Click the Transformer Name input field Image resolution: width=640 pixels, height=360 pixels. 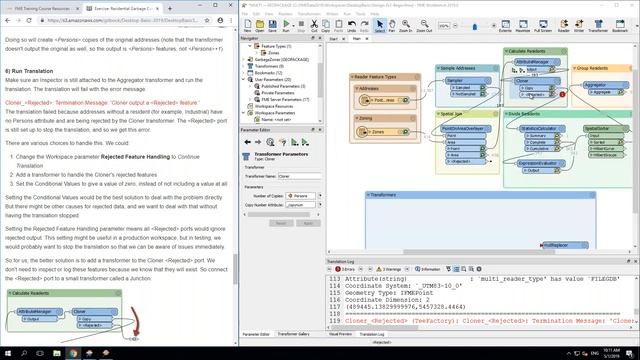(x=300, y=176)
